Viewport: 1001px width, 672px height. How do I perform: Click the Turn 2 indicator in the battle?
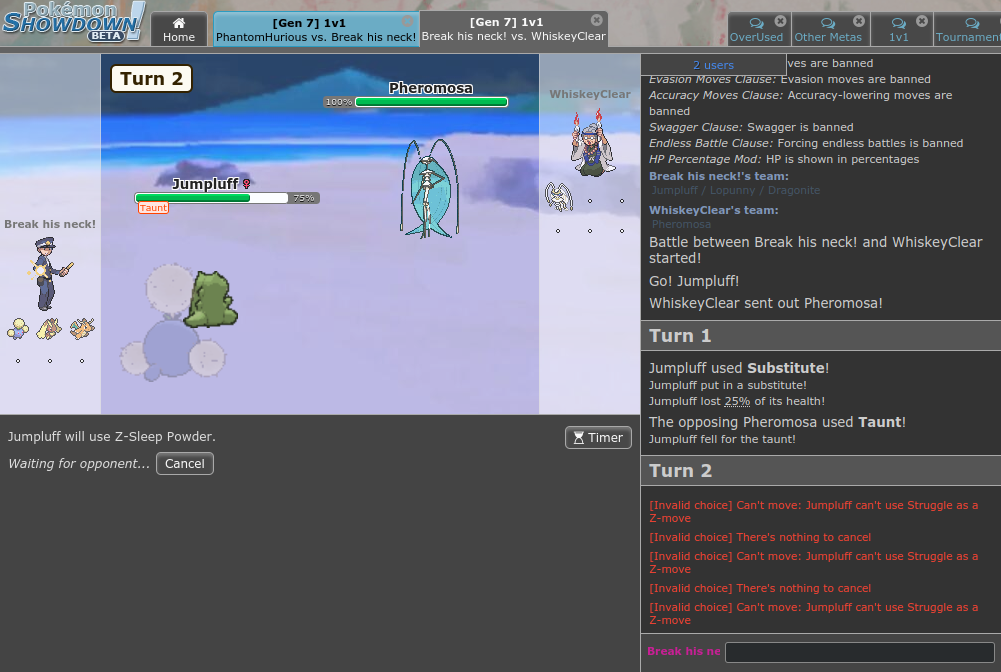[151, 78]
